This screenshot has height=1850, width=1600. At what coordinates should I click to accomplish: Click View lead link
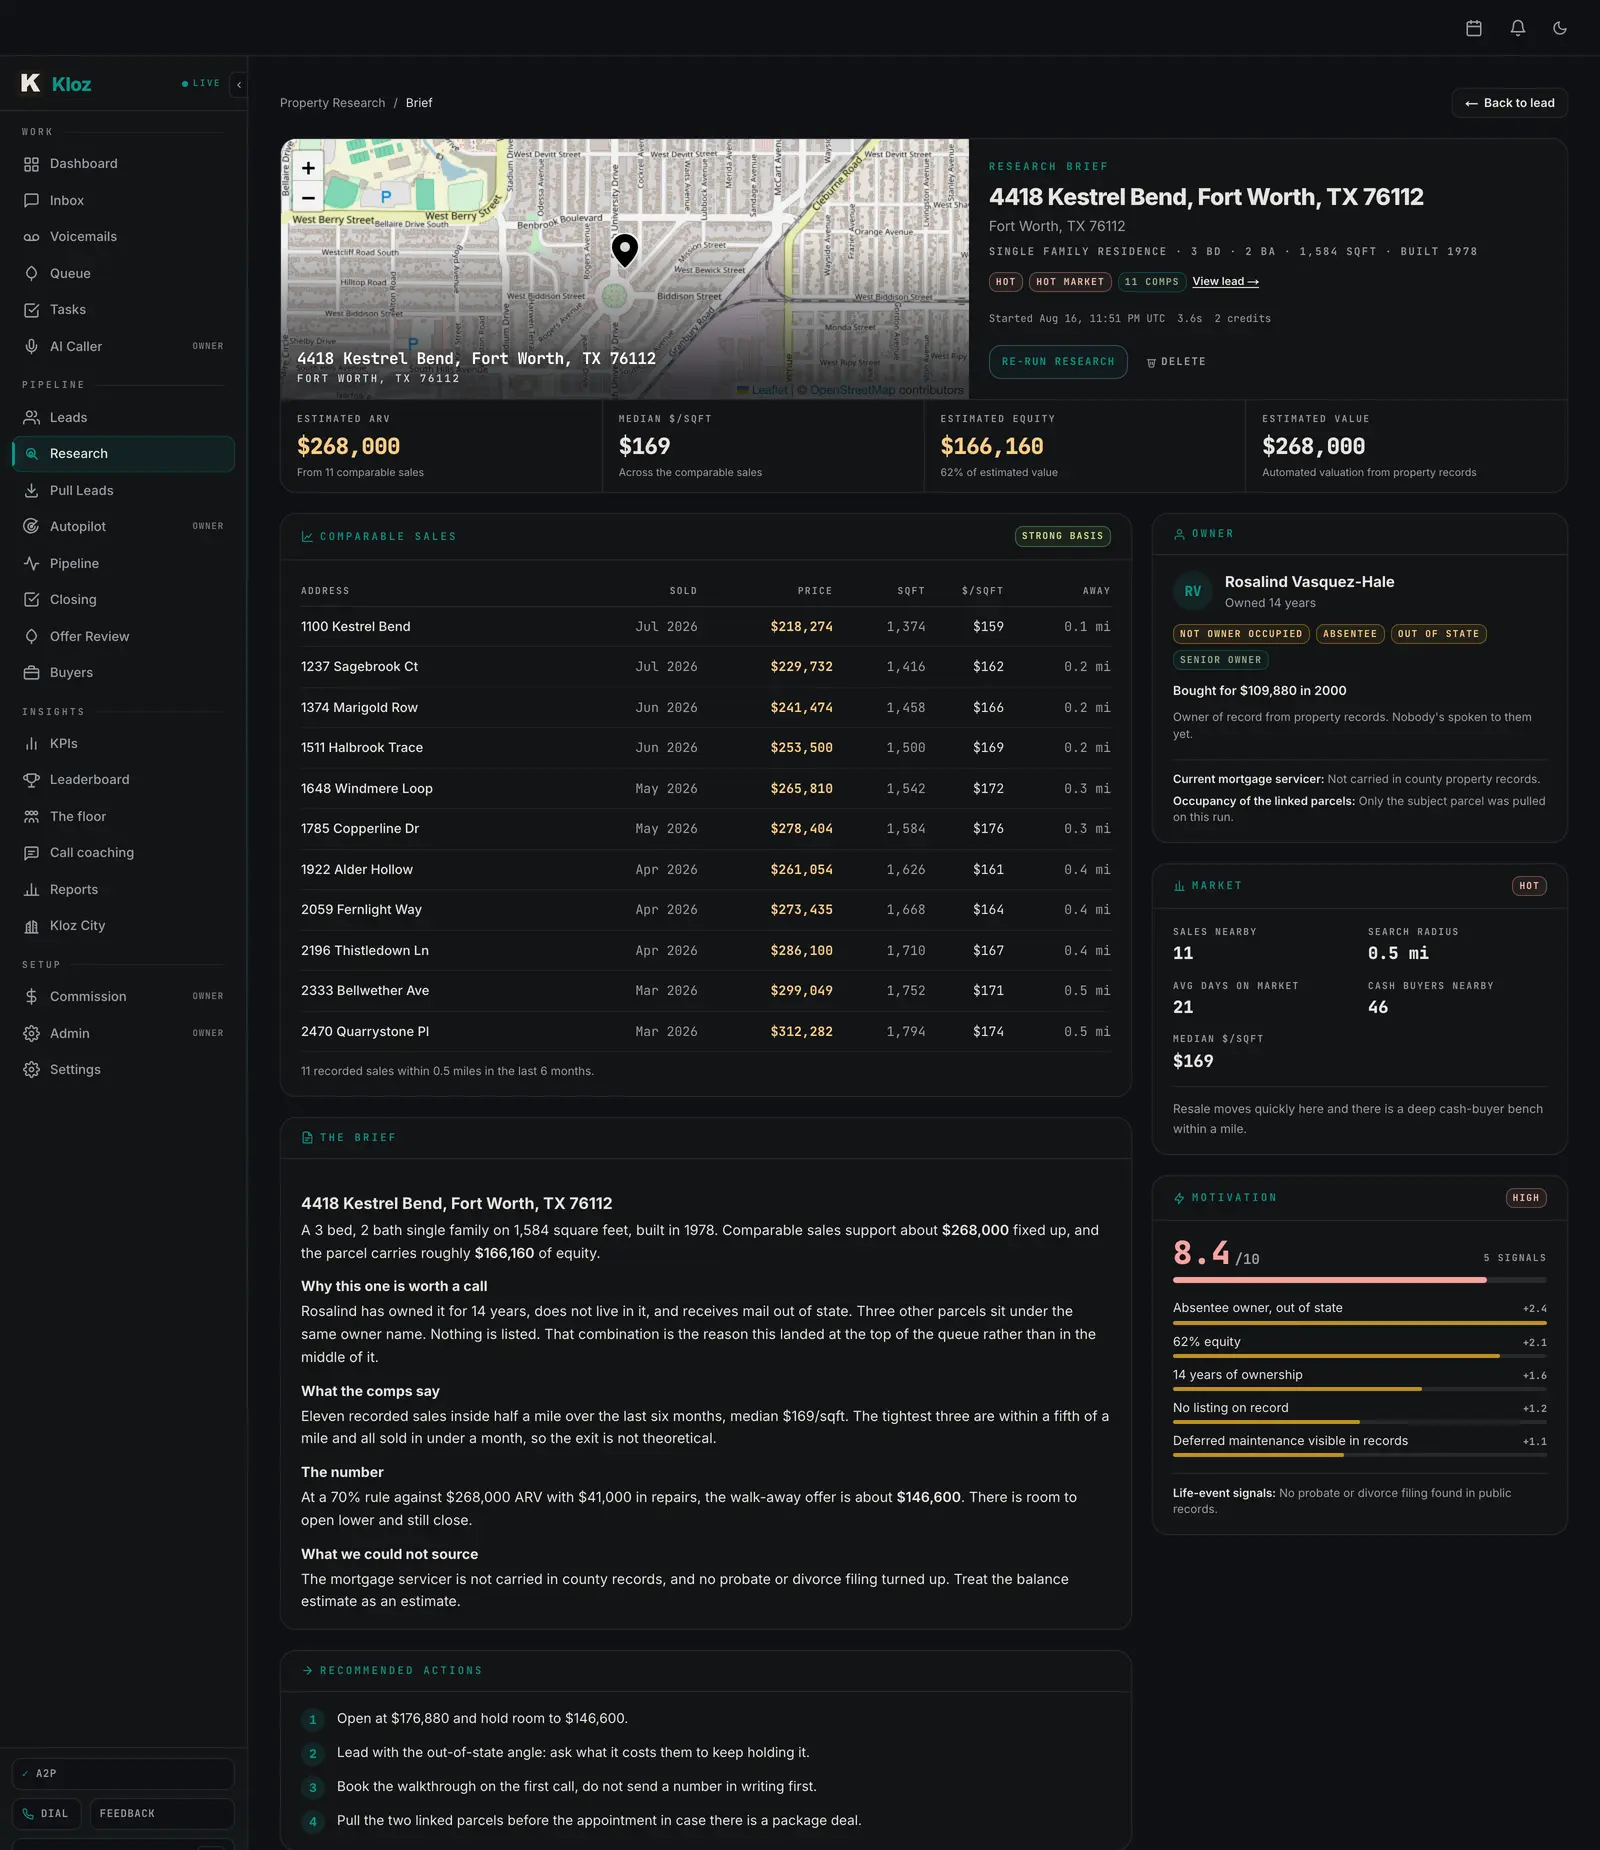[1225, 282]
